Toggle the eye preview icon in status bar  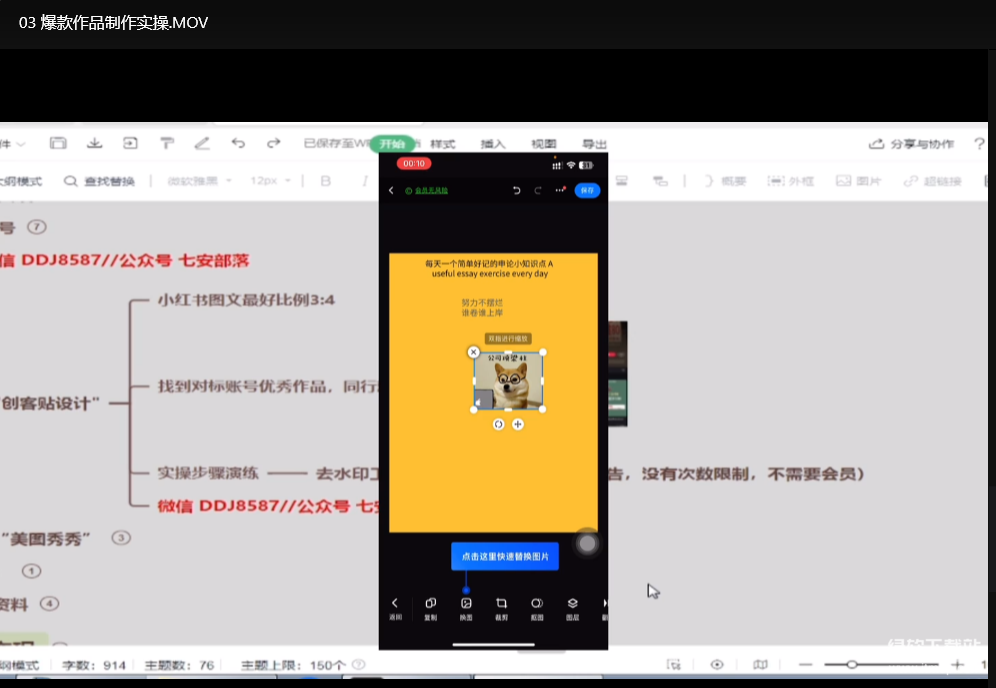(717, 665)
